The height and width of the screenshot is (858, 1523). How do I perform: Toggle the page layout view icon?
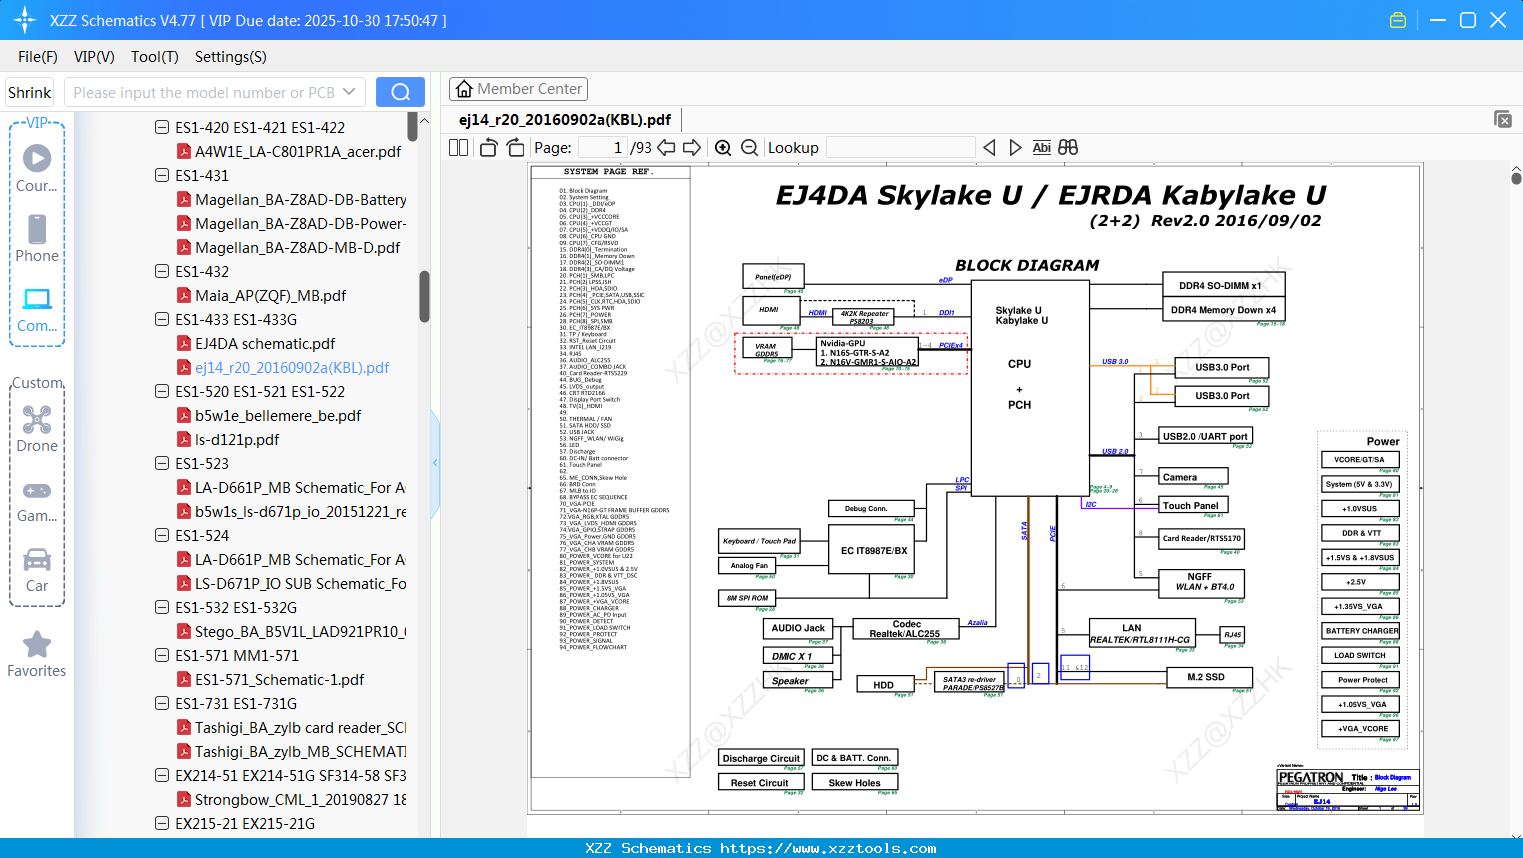click(459, 147)
